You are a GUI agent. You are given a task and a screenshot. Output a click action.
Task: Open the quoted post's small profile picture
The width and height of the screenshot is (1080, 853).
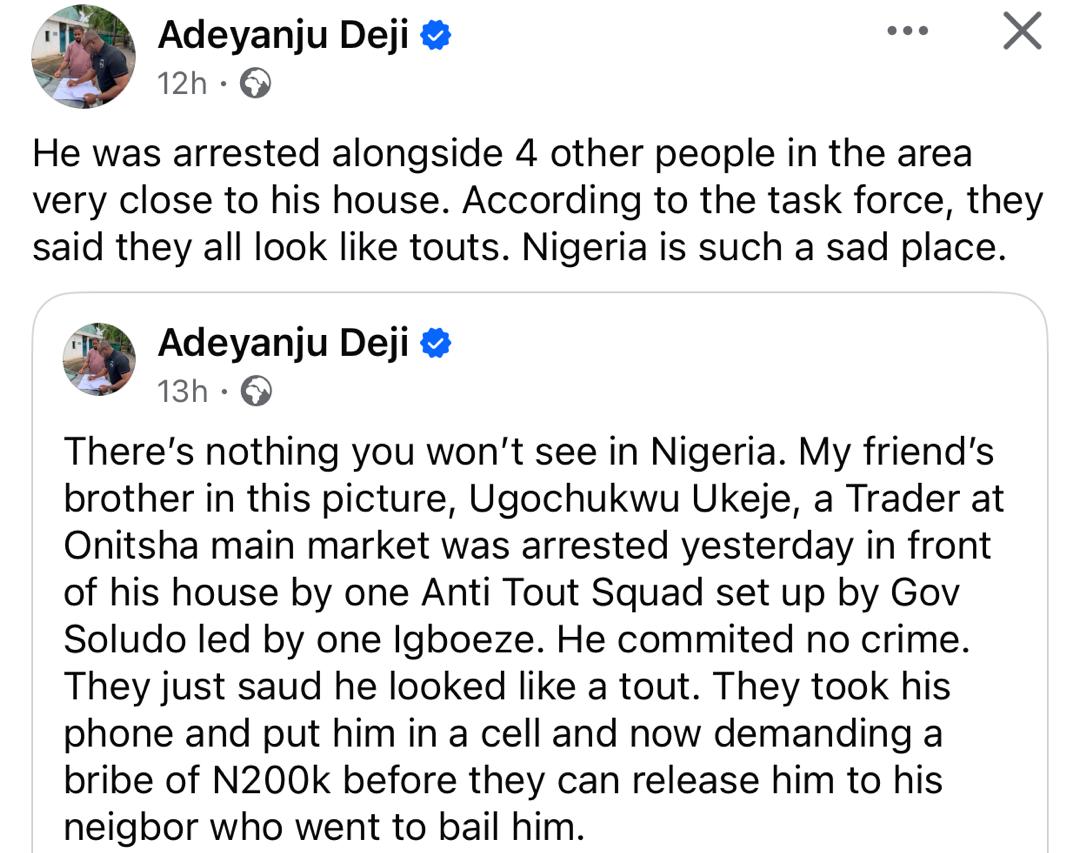(99, 359)
